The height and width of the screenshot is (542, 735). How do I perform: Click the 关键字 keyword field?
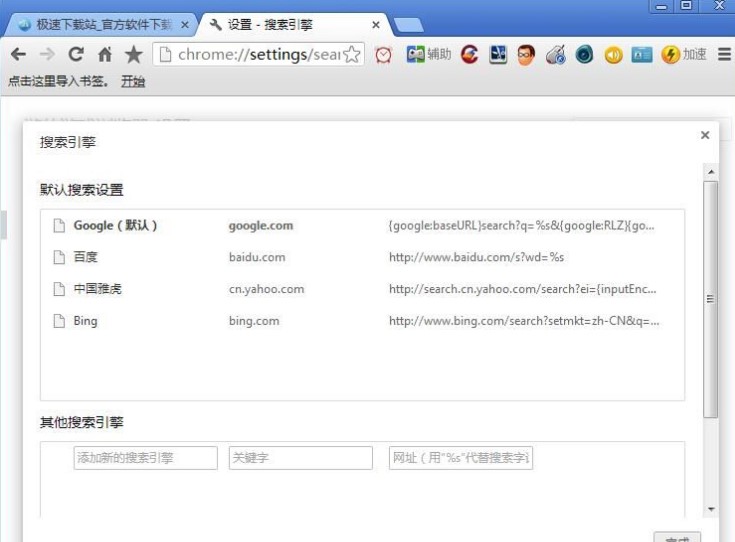coord(300,458)
